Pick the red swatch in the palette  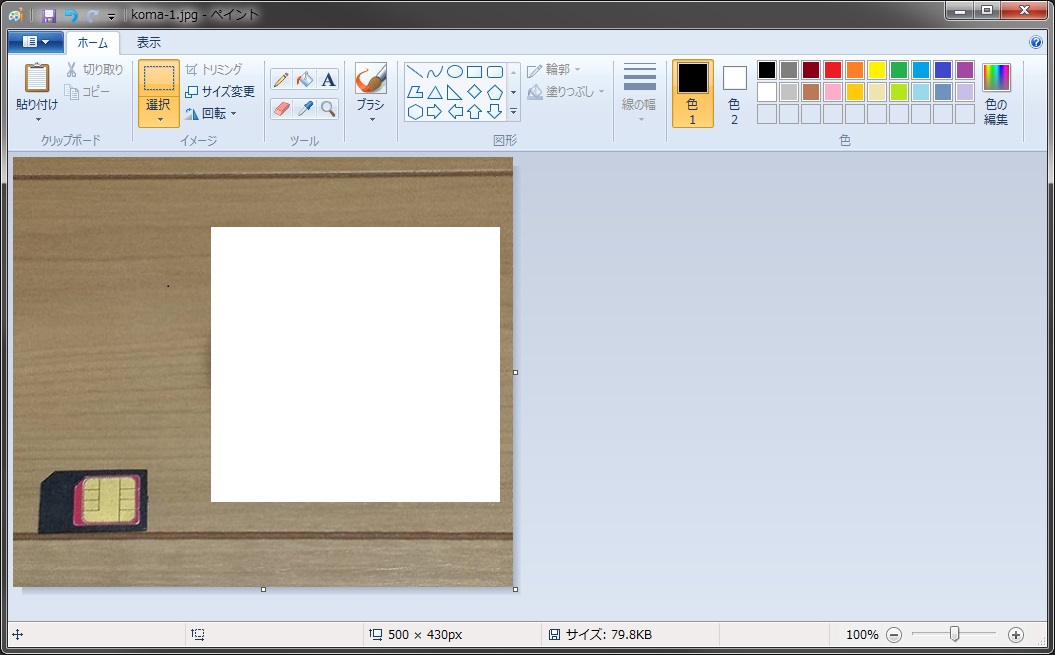point(832,70)
